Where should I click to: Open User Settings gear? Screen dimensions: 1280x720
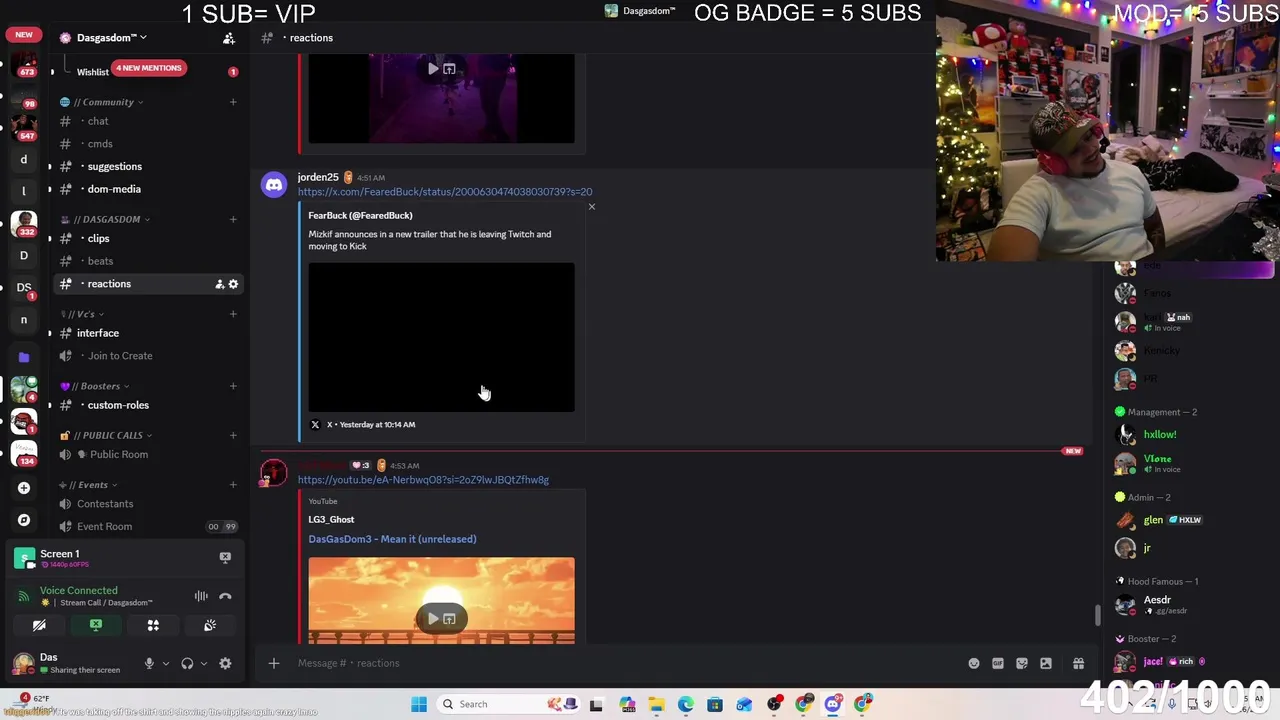(225, 663)
